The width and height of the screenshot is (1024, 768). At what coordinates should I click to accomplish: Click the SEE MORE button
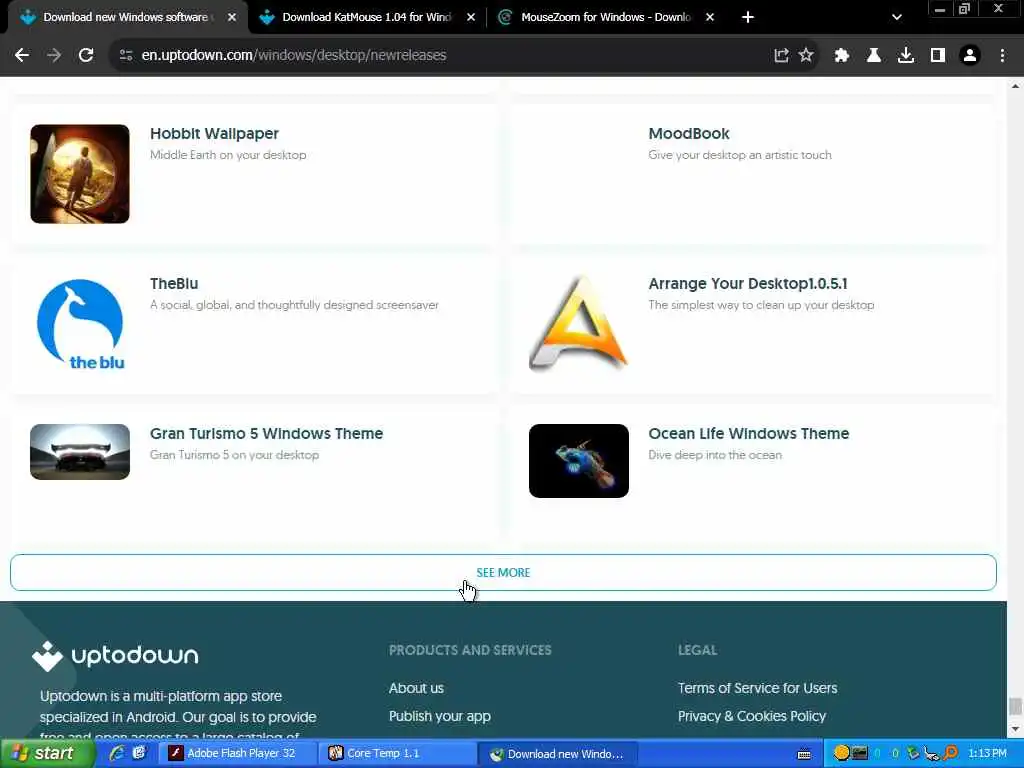point(503,573)
